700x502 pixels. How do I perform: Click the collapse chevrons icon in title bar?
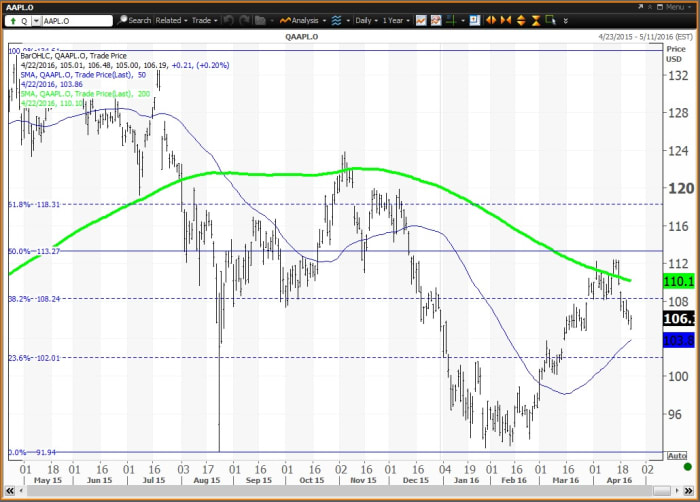pyautogui.click(x=650, y=7)
